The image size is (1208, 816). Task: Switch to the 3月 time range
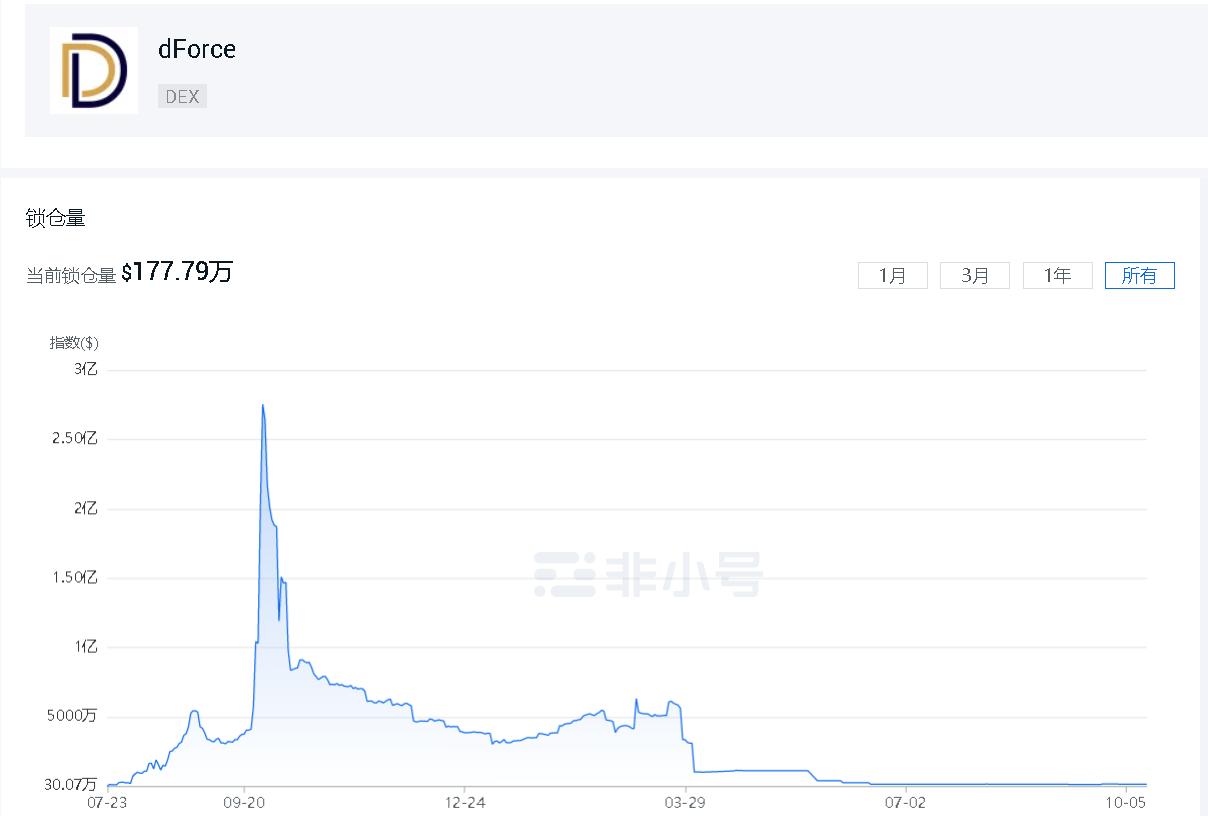975,275
